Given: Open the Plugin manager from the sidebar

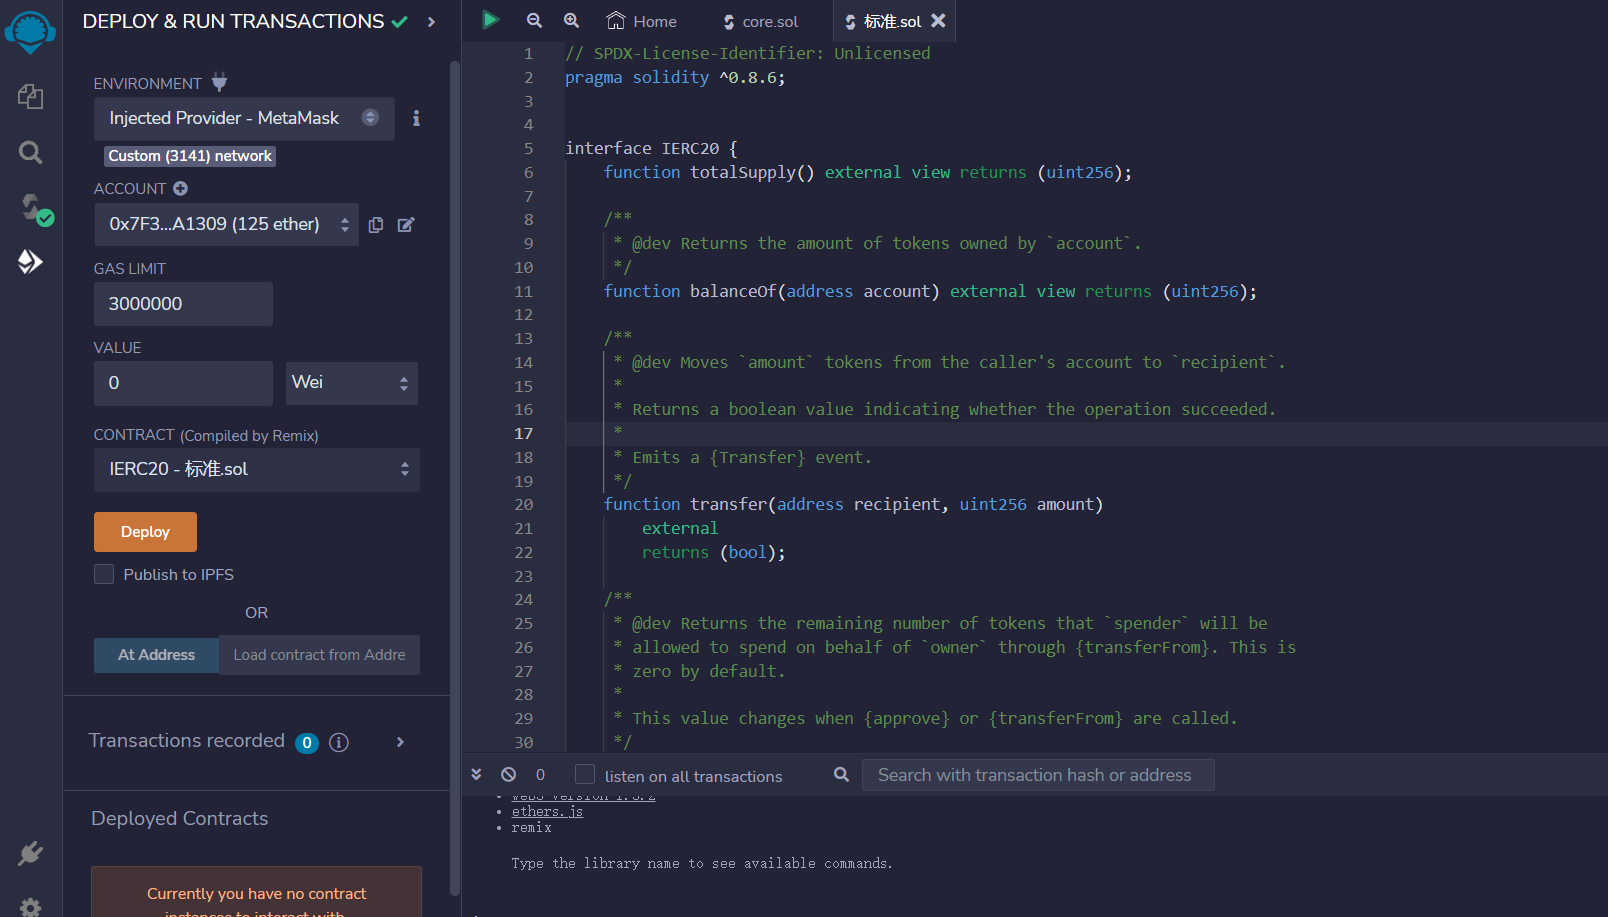Looking at the screenshot, I should [x=30, y=854].
